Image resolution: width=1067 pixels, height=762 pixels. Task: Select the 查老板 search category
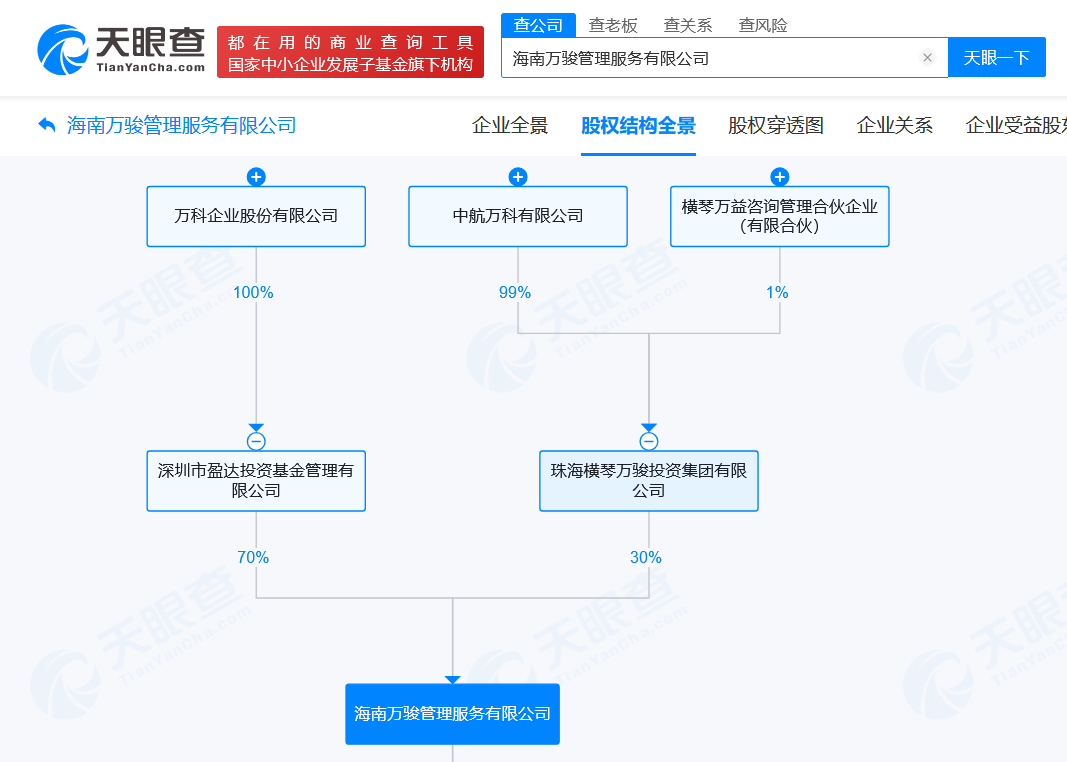(x=613, y=24)
